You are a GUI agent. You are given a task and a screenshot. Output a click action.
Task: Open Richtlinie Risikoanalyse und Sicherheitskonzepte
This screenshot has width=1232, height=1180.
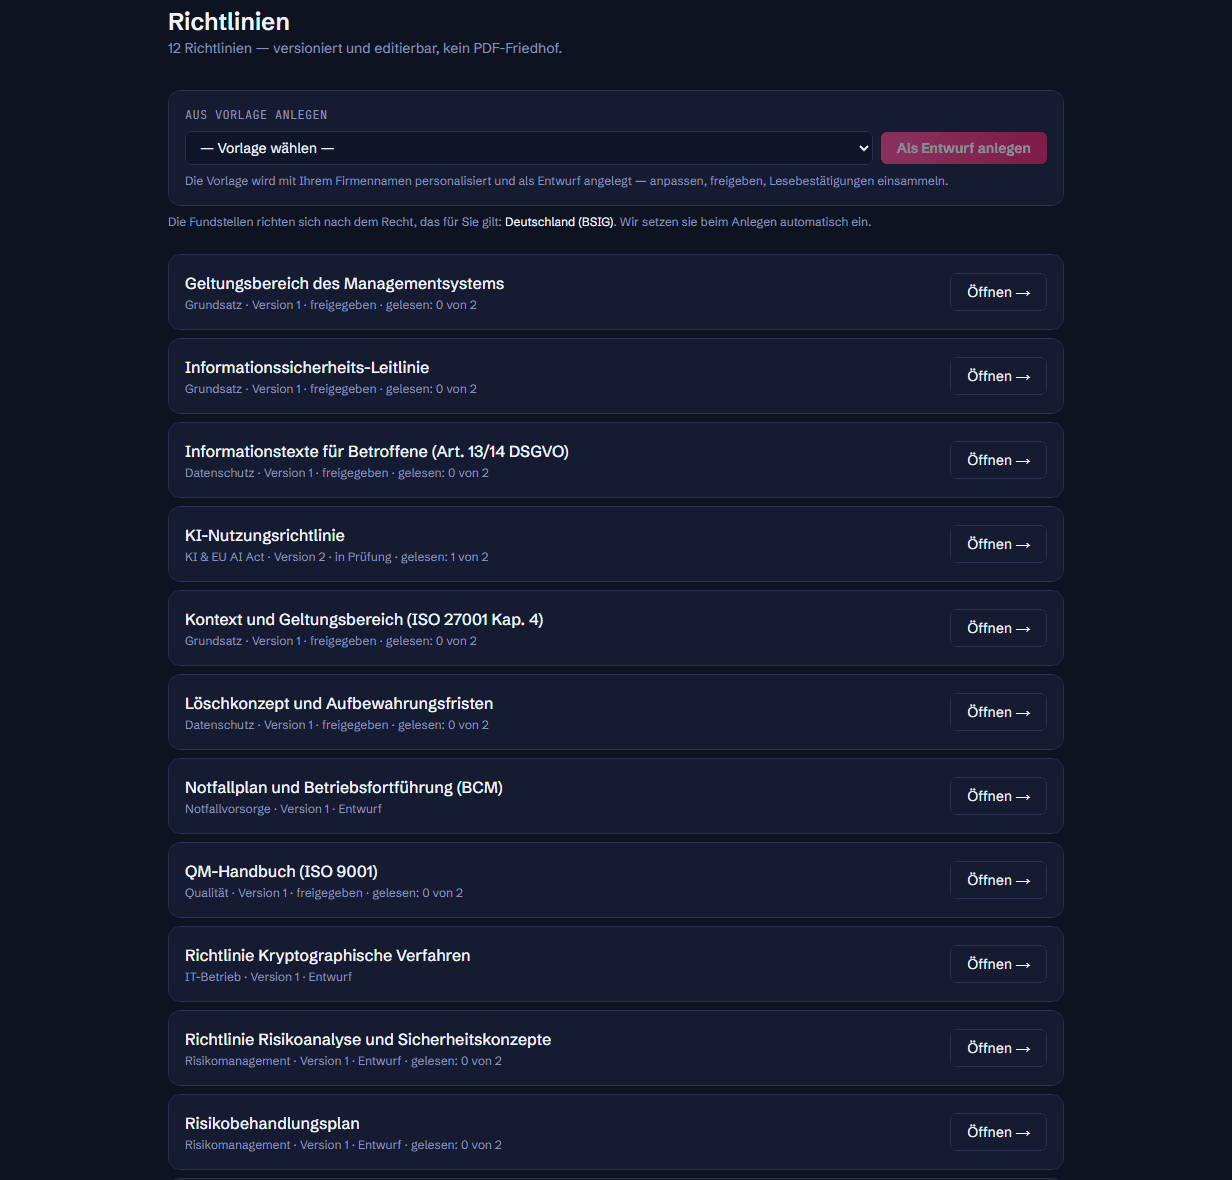(998, 1048)
